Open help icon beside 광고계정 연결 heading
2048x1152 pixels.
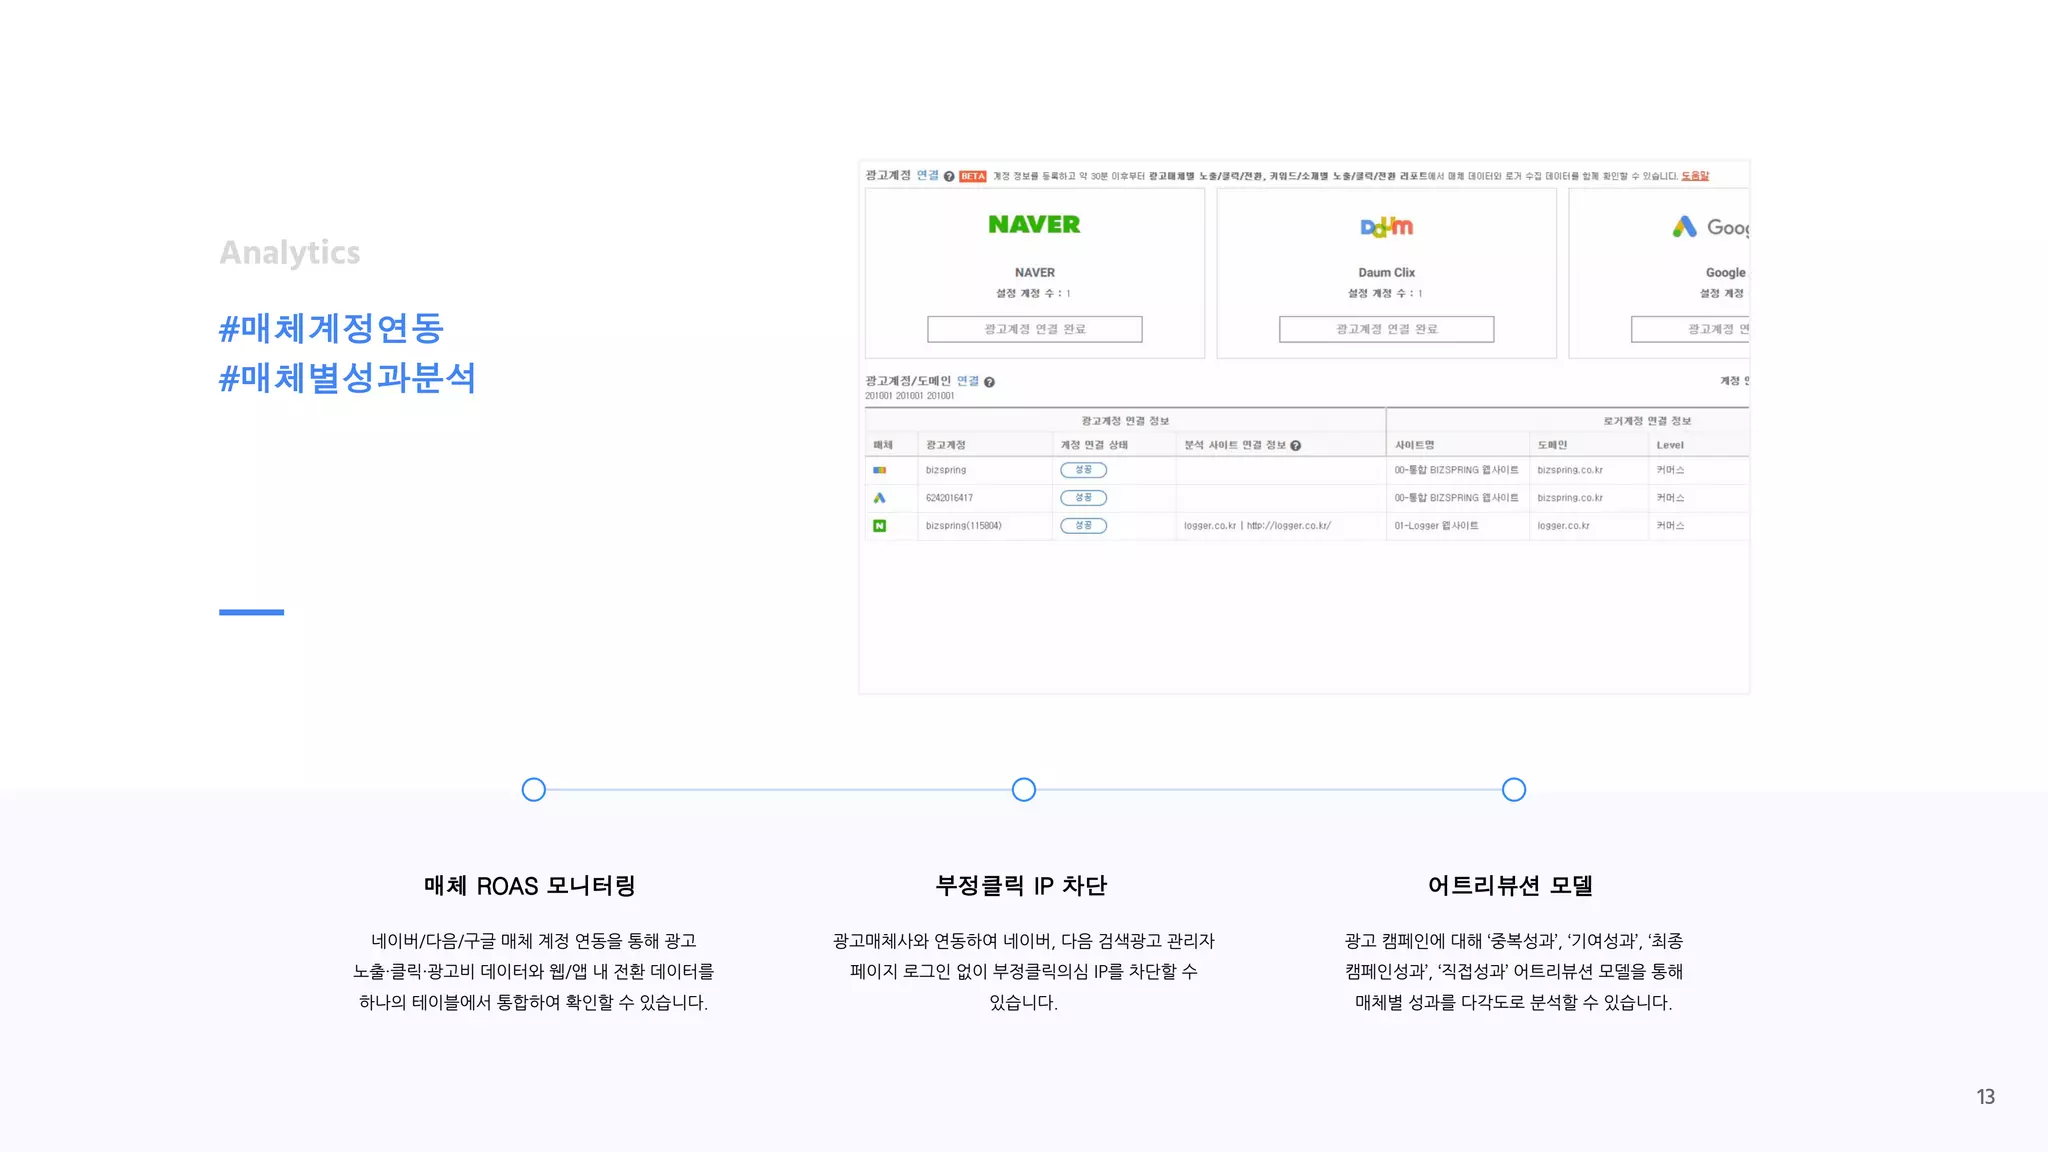coord(949,176)
